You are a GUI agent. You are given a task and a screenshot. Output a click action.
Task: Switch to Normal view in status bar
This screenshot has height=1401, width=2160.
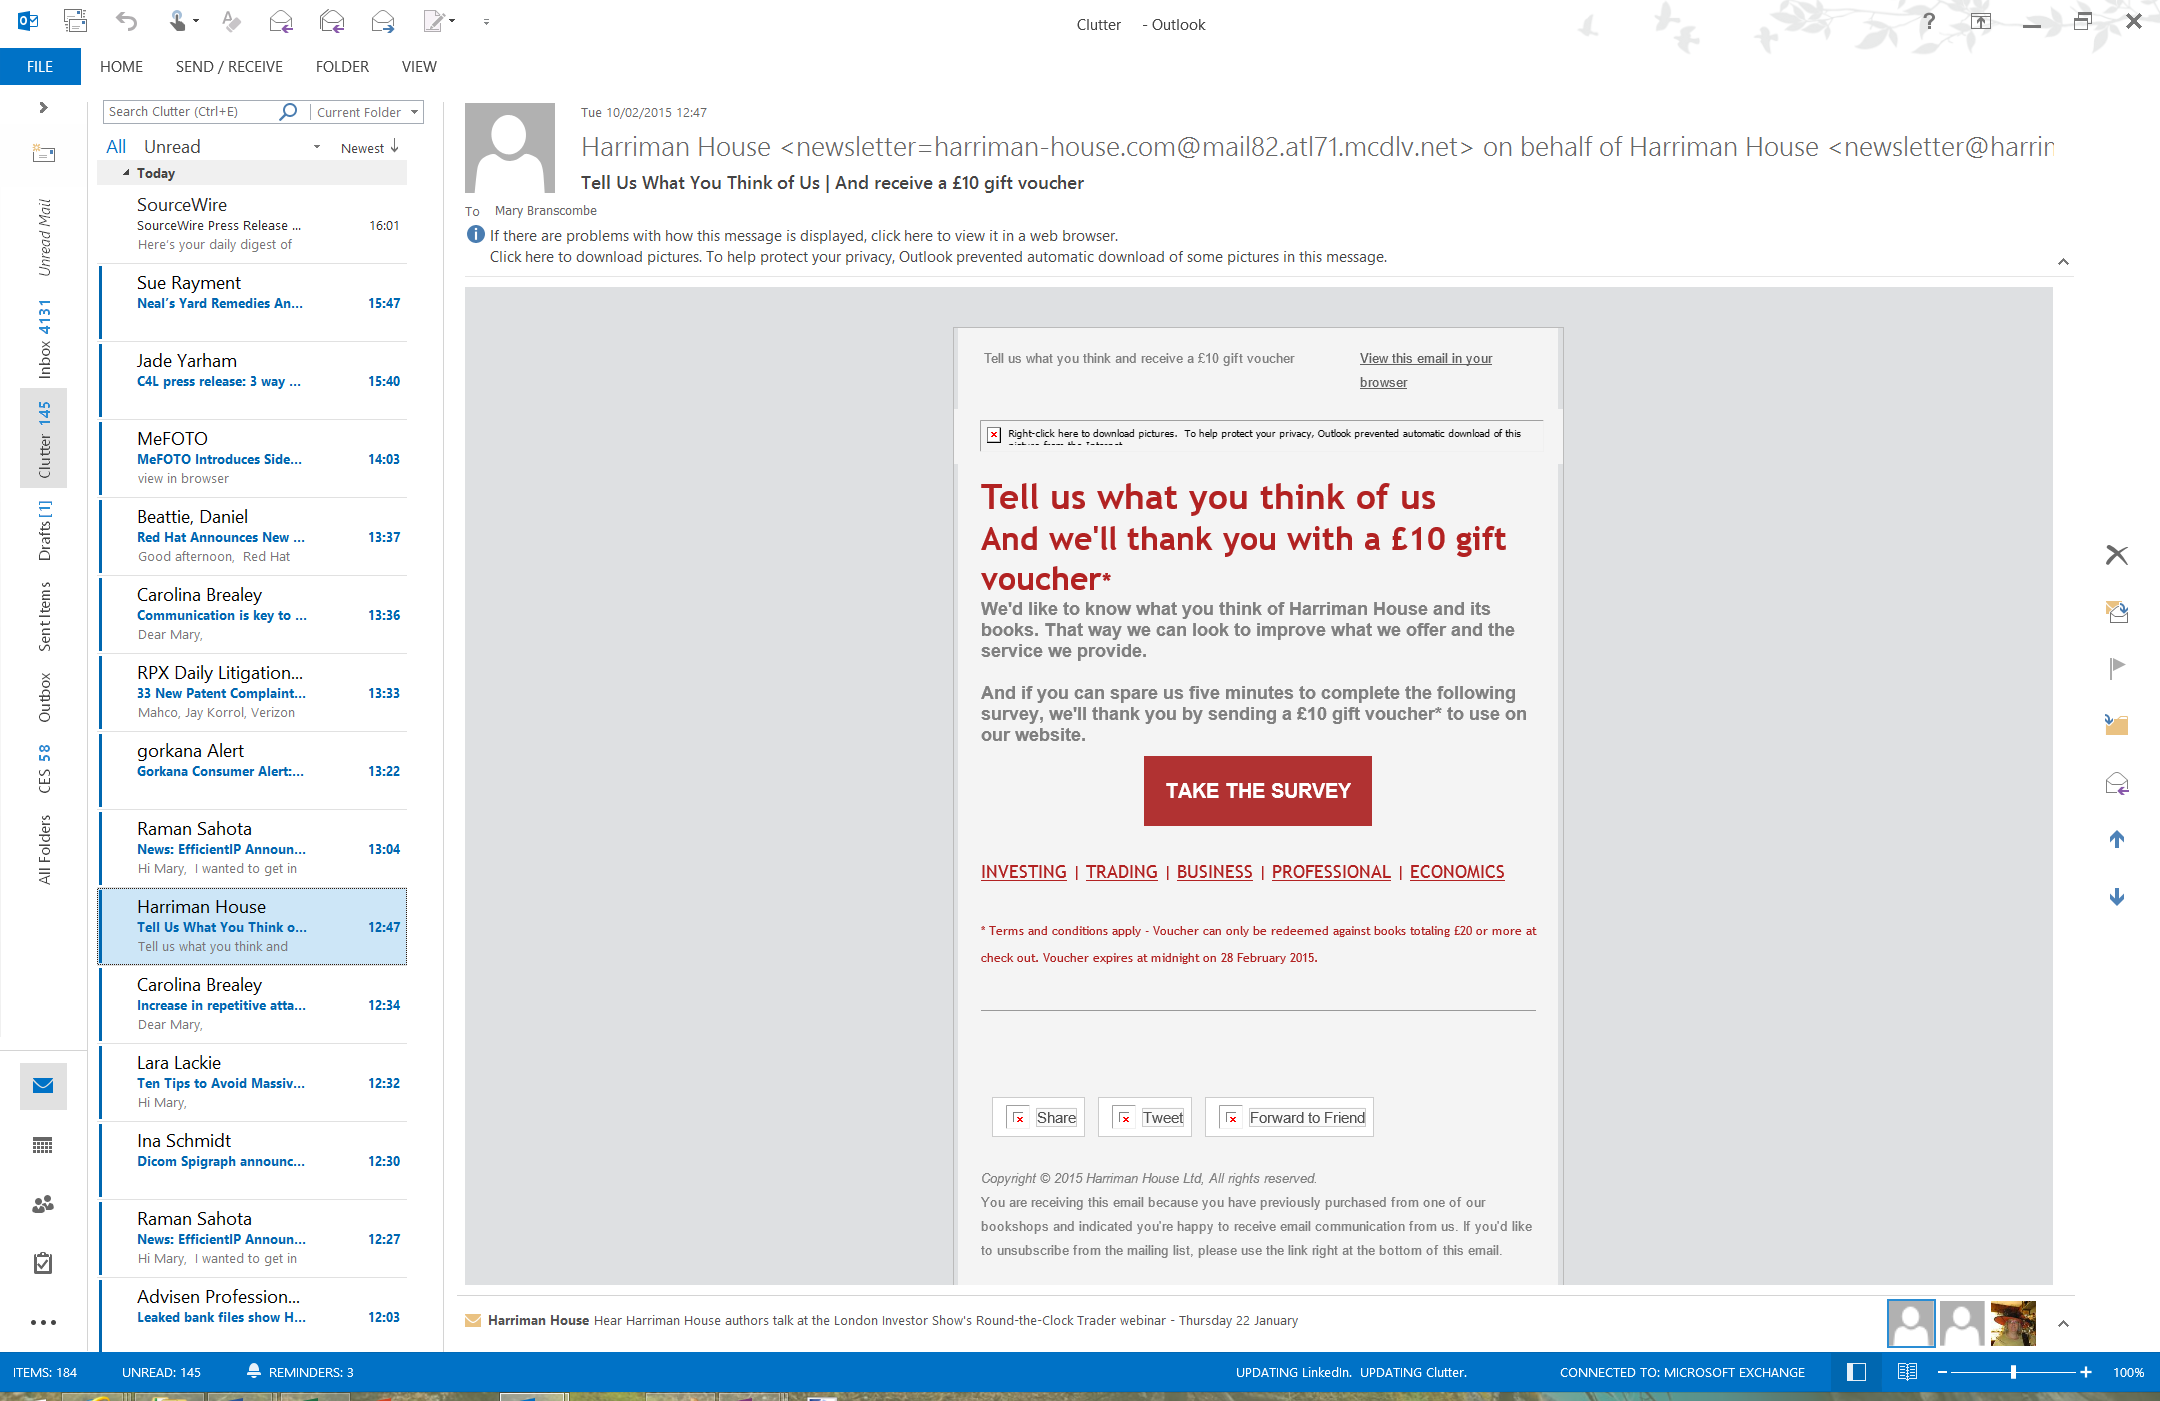[1856, 1372]
